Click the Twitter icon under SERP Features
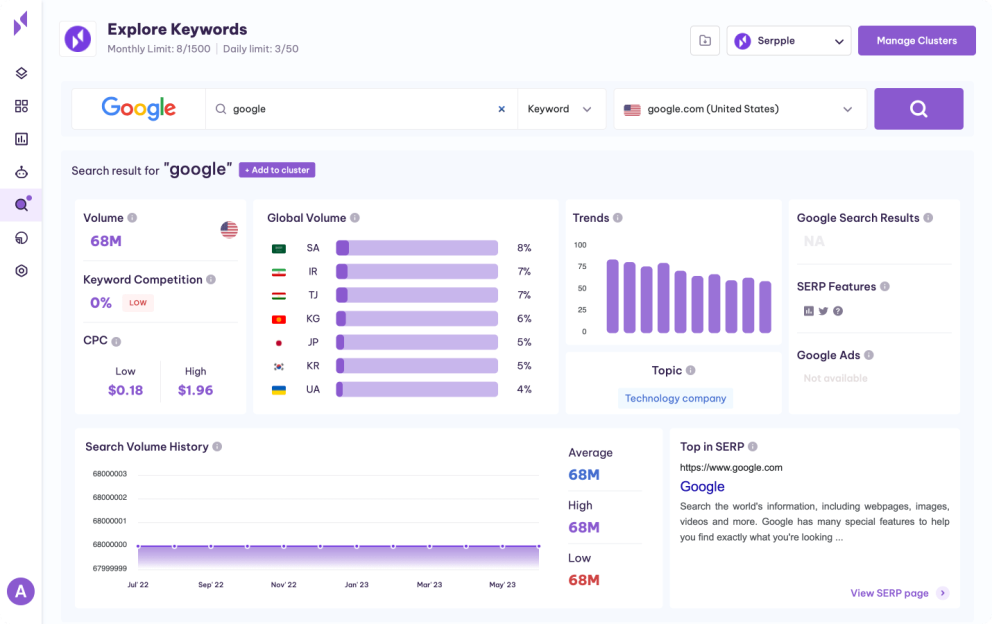Viewport: 992px width, 624px height. click(x=823, y=311)
